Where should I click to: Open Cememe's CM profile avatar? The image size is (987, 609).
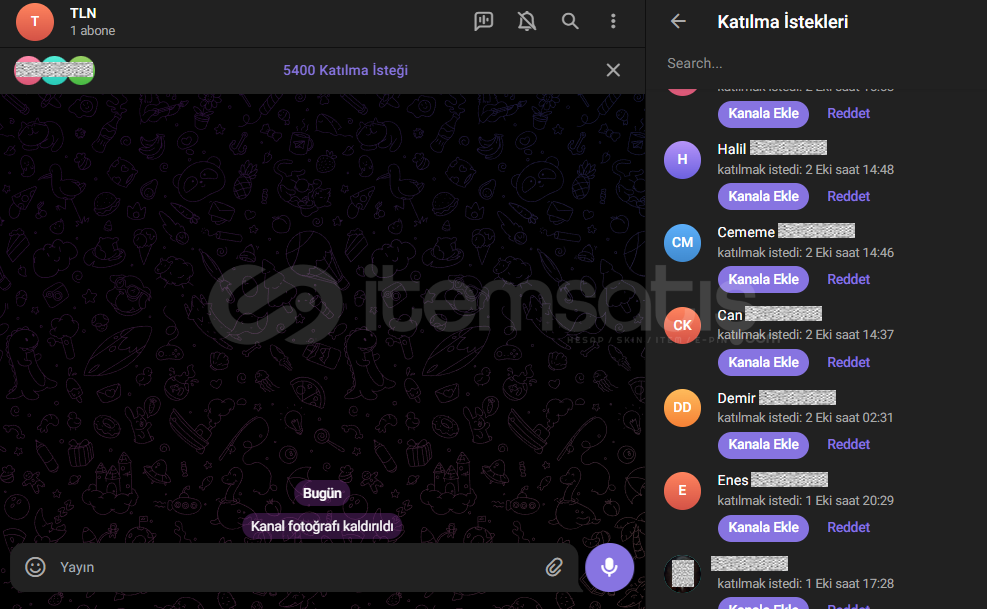[682, 243]
